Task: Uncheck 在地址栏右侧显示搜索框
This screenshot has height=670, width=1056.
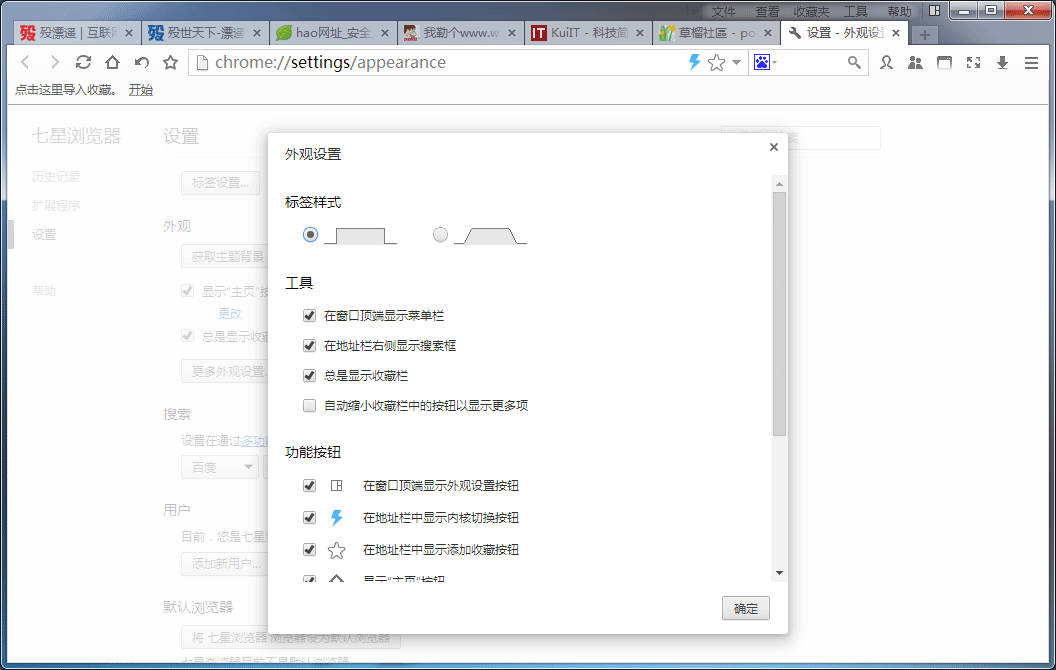Action: click(x=309, y=345)
